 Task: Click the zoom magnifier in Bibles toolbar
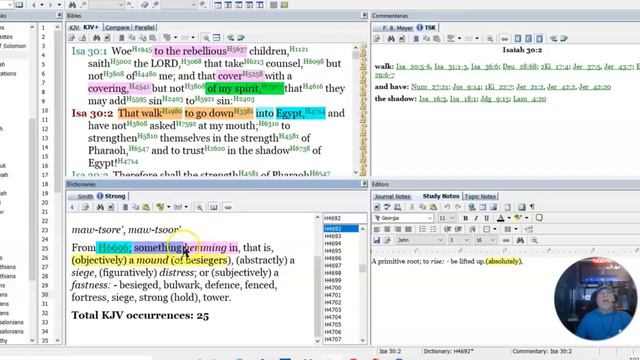click(206, 38)
